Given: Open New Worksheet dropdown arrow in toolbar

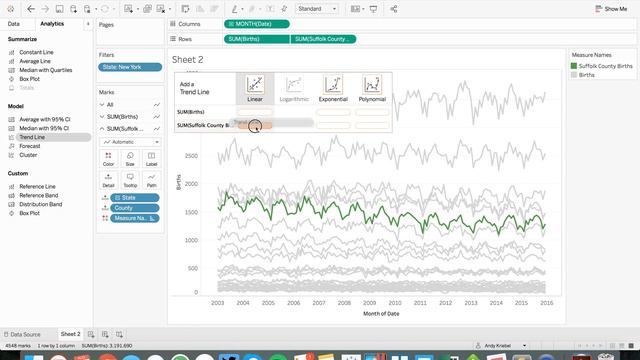Looking at the screenshot, I should (138, 9).
